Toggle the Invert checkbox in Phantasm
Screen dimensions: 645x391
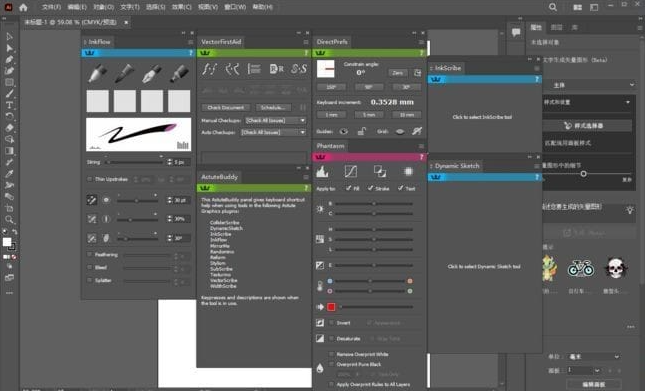point(332,323)
